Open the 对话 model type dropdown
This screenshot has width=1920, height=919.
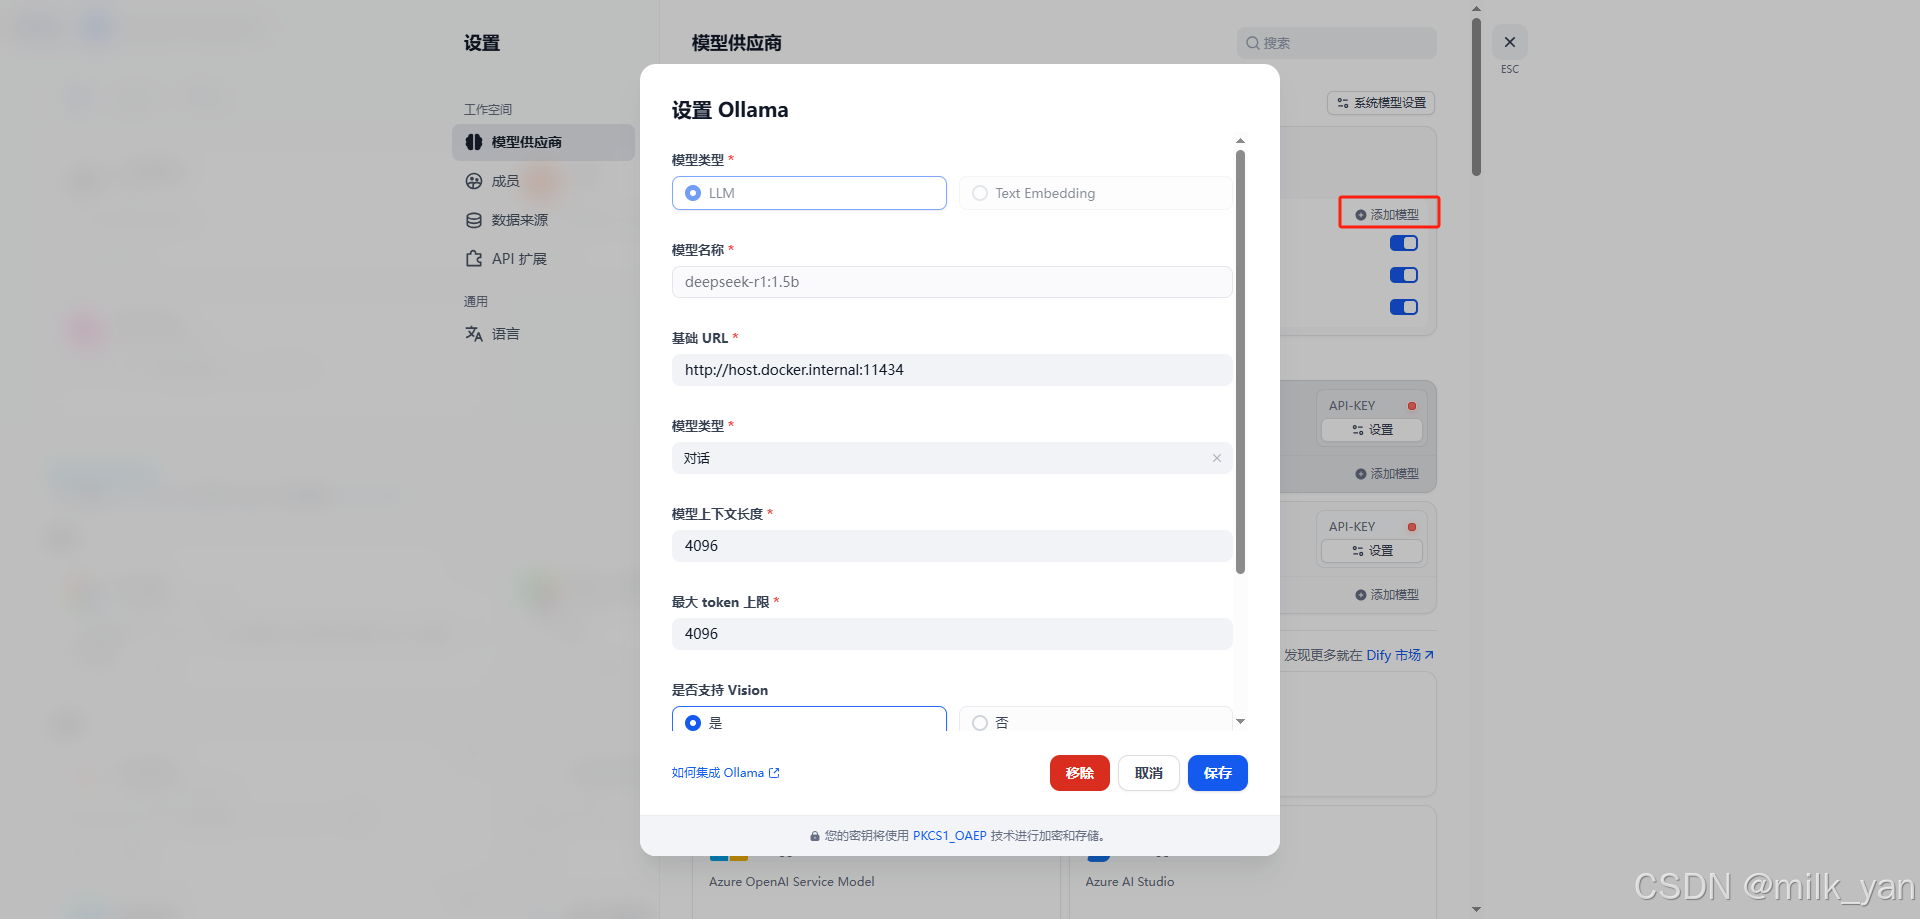952,458
